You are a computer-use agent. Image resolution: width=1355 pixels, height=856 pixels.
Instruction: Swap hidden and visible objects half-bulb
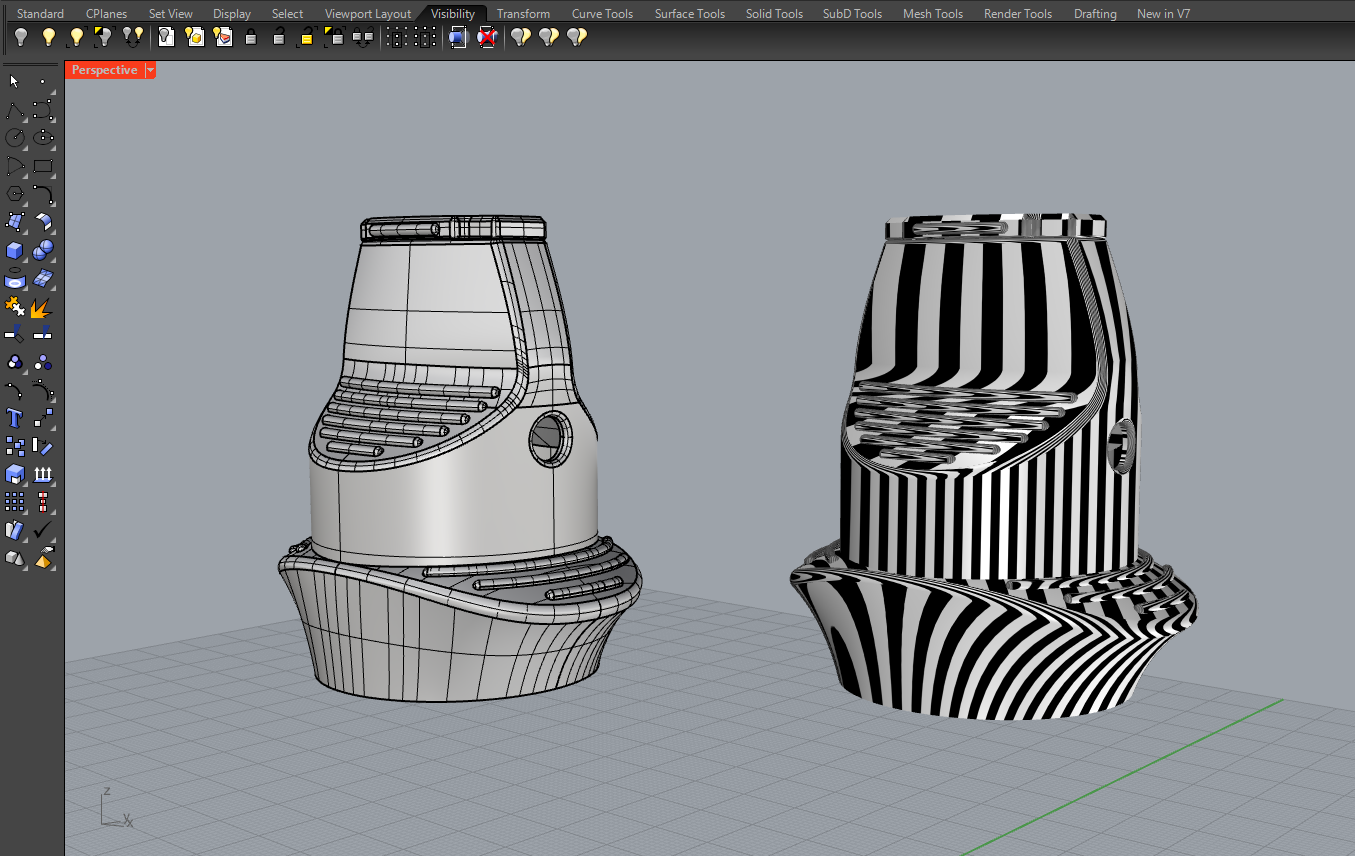pyautogui.click(x=103, y=38)
